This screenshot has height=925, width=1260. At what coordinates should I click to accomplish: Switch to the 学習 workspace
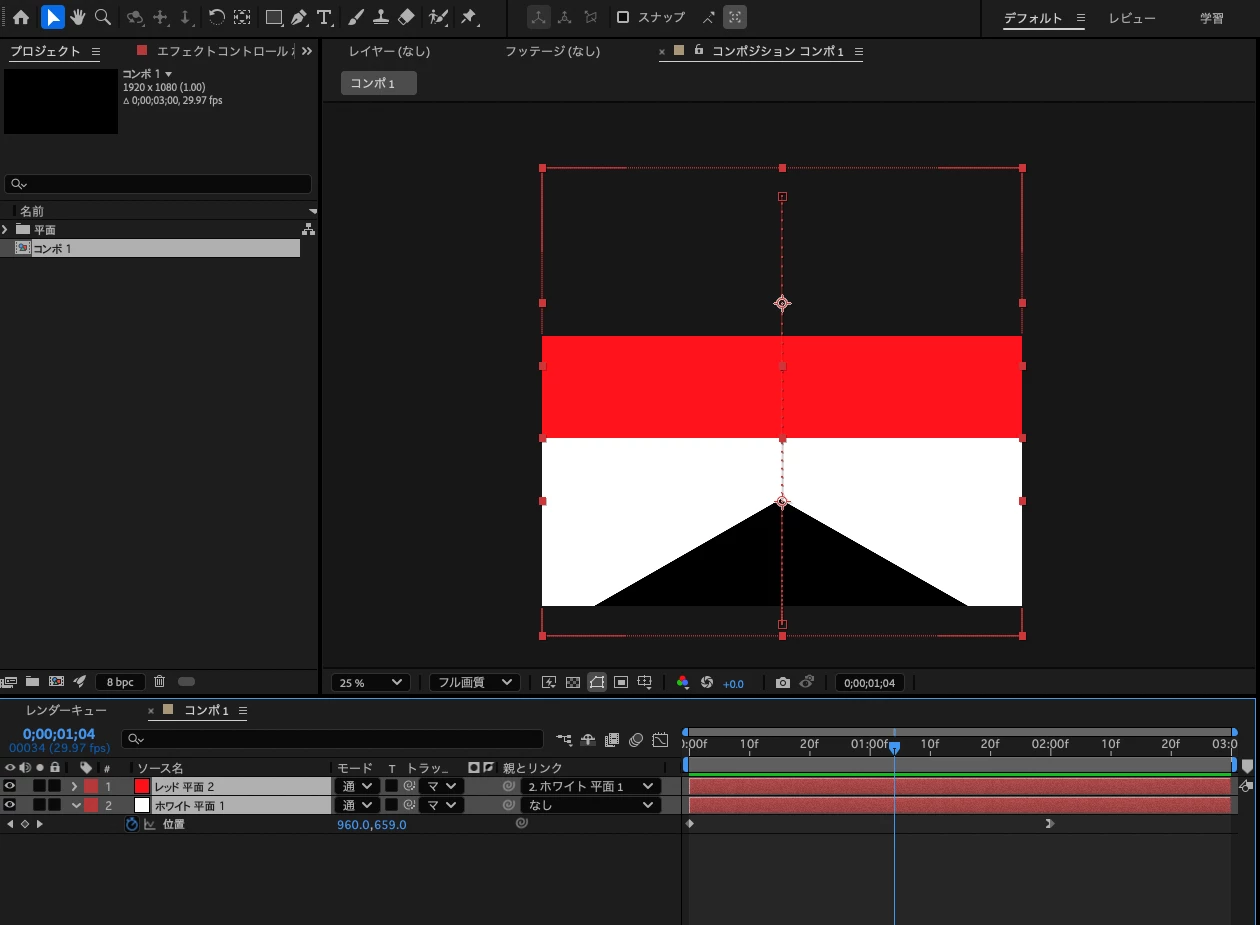(1211, 19)
